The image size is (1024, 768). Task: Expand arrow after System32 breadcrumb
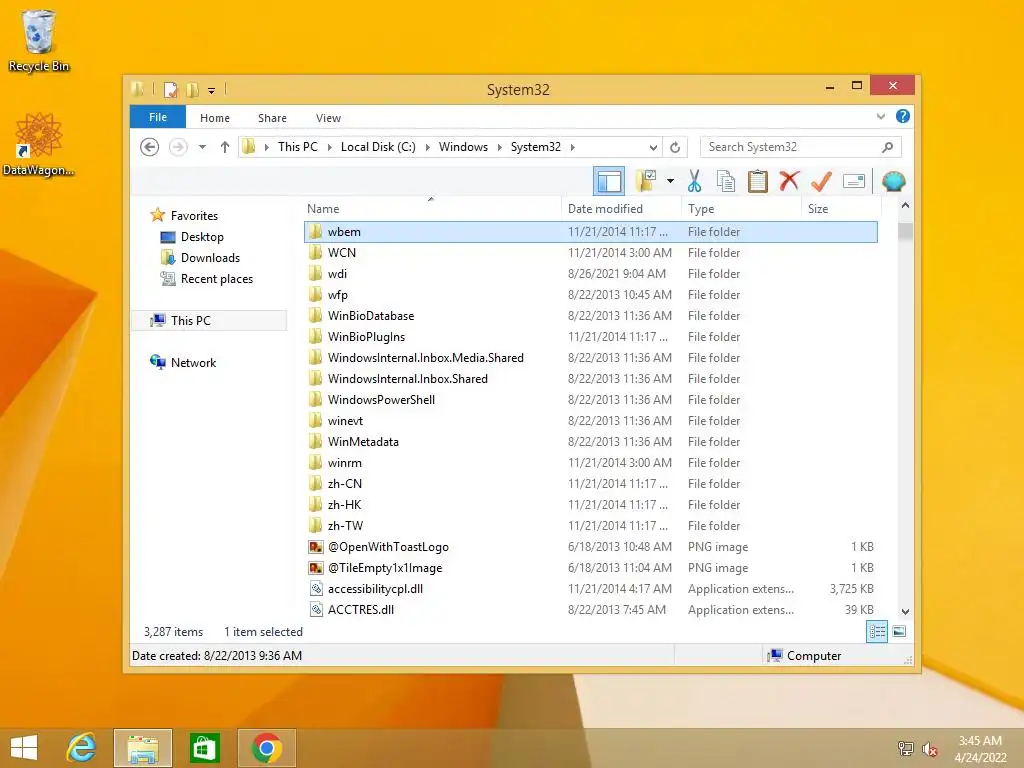click(573, 147)
